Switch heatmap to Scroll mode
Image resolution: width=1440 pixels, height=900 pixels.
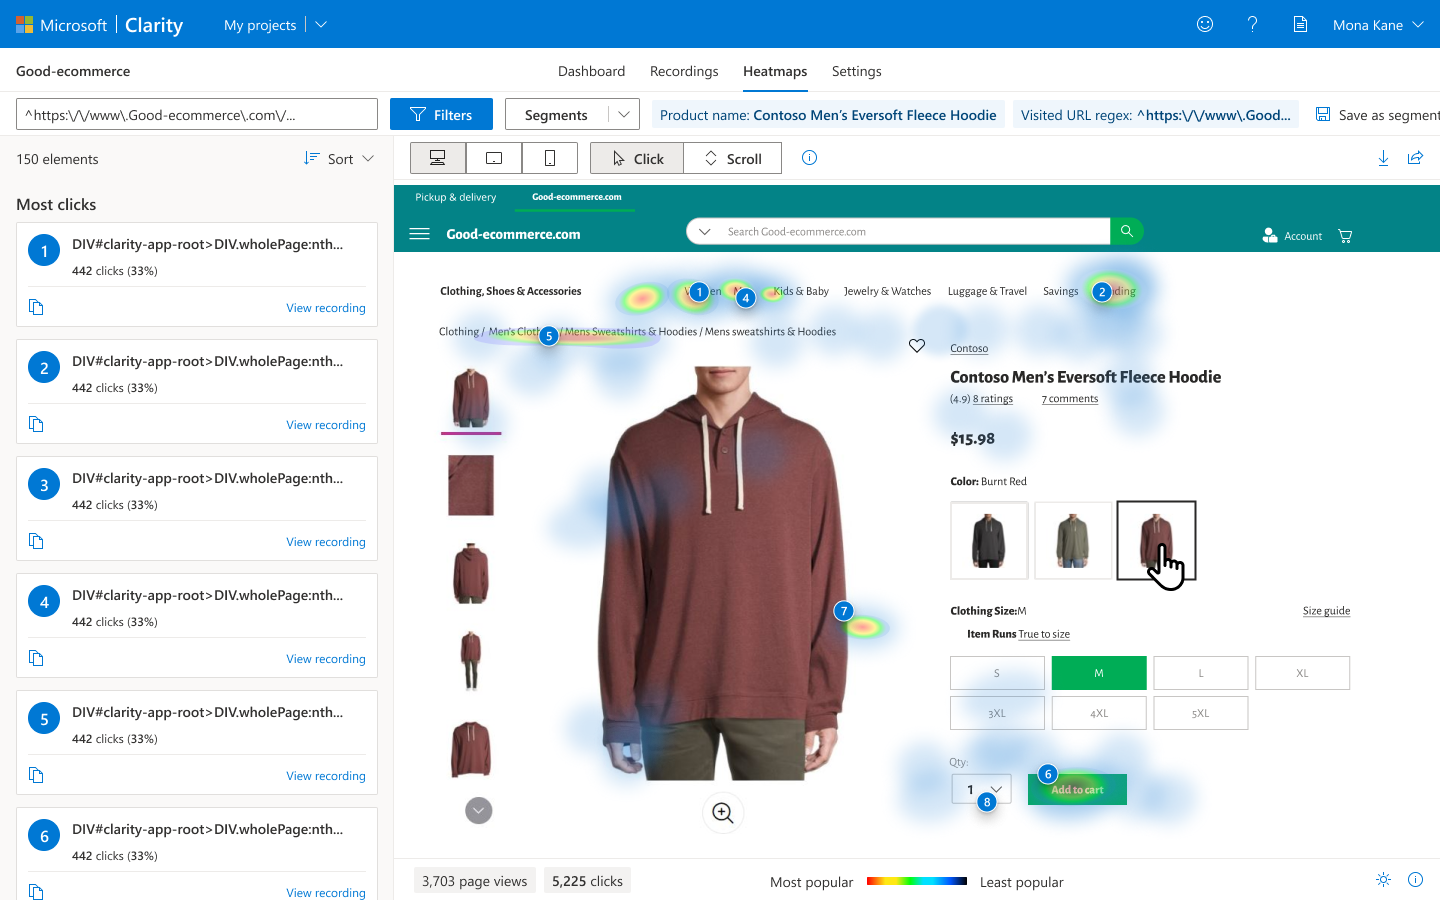click(x=733, y=158)
